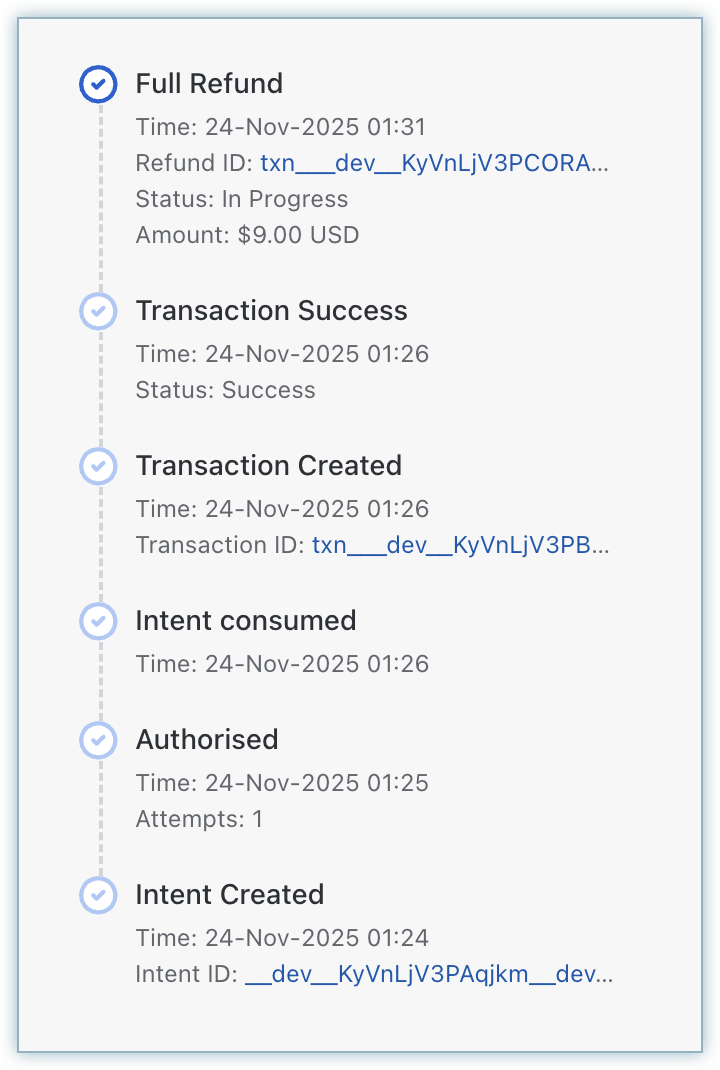Viewport: 720px width, 1070px height.
Task: Click the Intent Created checkmark icon
Action: click(98, 895)
